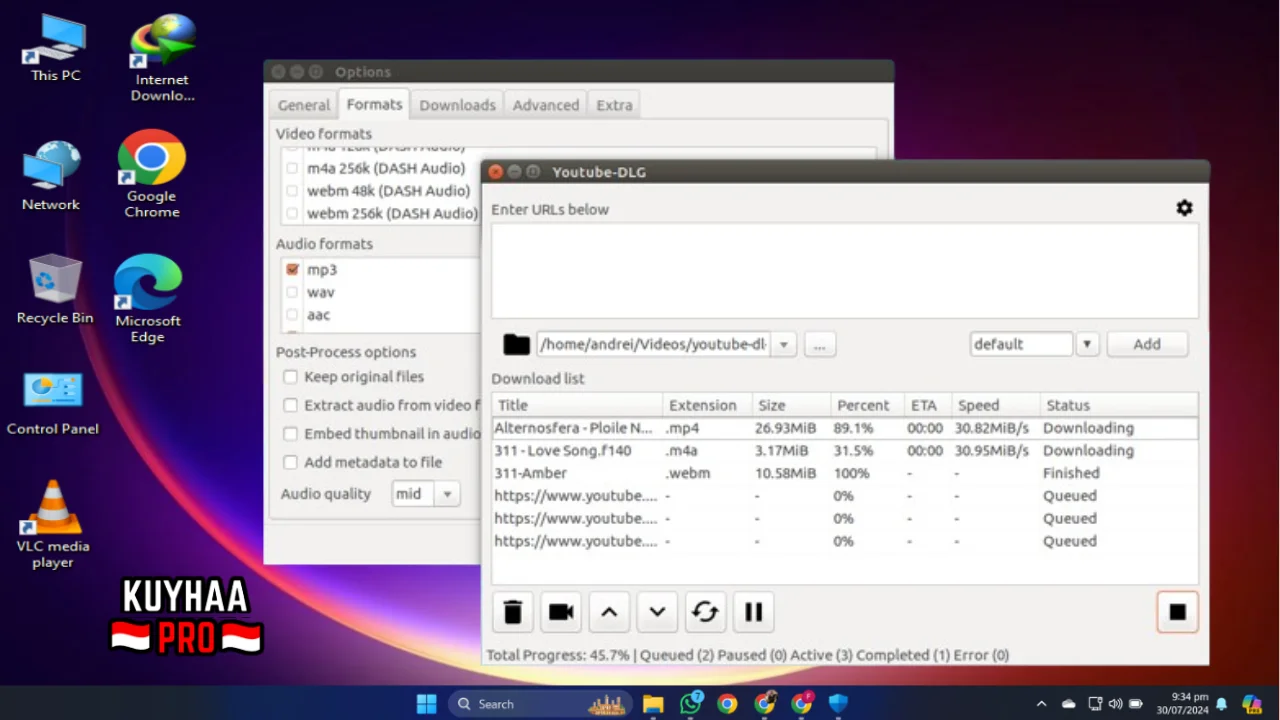This screenshot has height=720, width=1280.
Task: Open Windows Security shield in taskbar
Action: click(x=838, y=704)
